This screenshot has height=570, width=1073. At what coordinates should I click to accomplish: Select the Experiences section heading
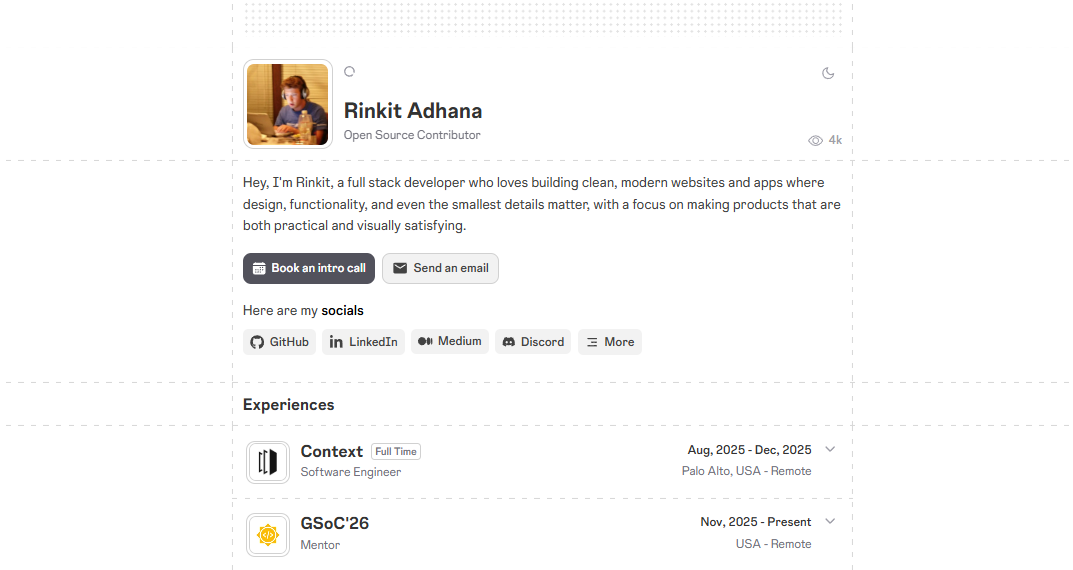[289, 404]
